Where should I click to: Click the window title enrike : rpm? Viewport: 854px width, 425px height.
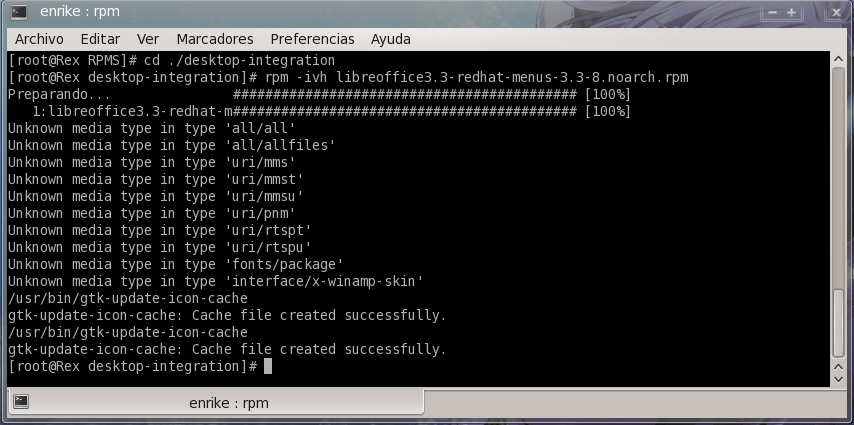pos(80,11)
